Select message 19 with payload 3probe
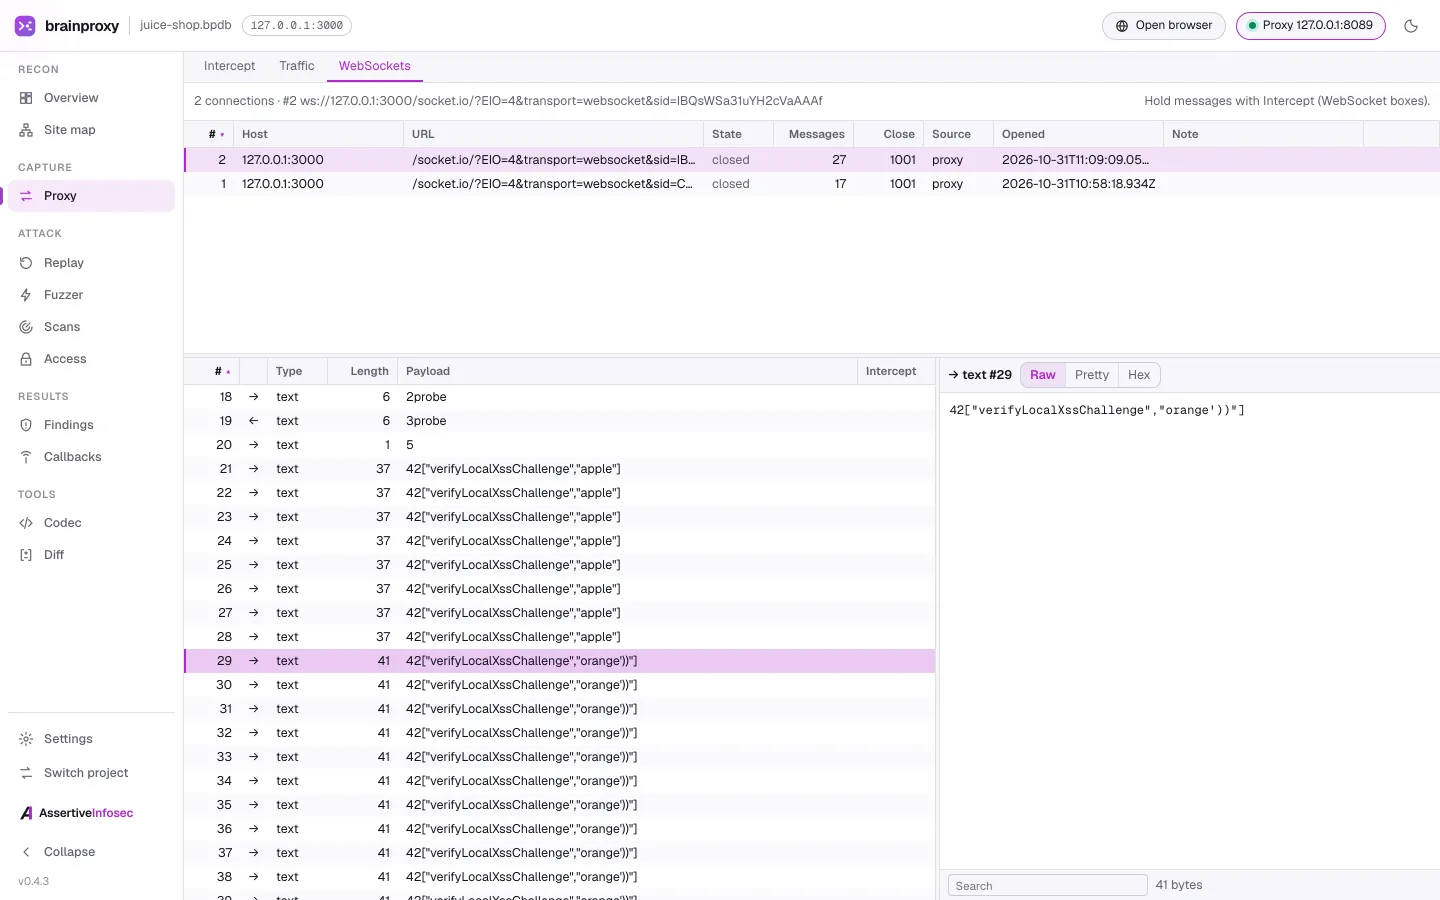The height and width of the screenshot is (900, 1440). 559,421
